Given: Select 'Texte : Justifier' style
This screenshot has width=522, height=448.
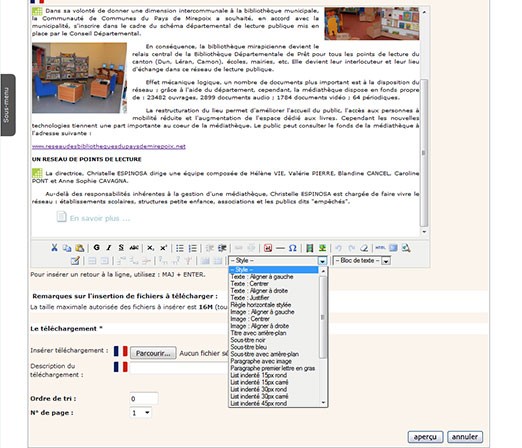Looking at the screenshot, I should pos(250,298).
